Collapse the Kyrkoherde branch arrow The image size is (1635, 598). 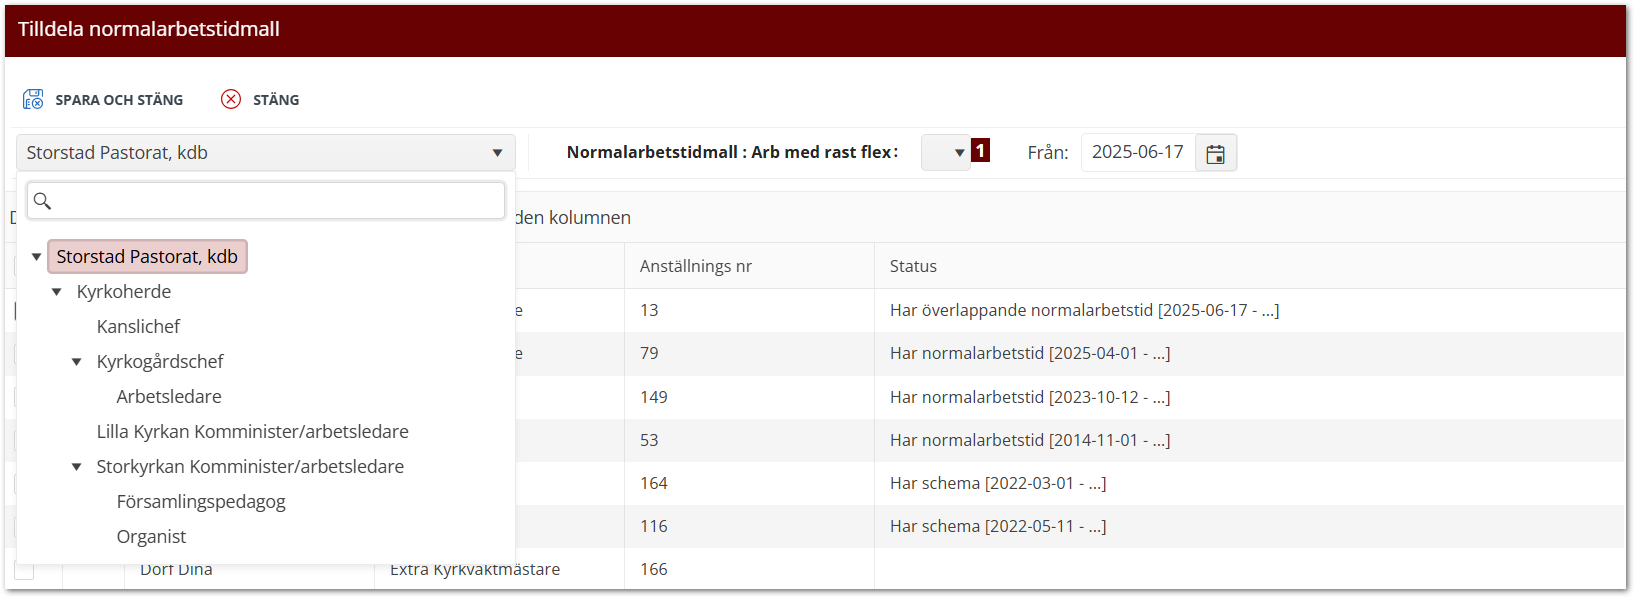tap(57, 292)
